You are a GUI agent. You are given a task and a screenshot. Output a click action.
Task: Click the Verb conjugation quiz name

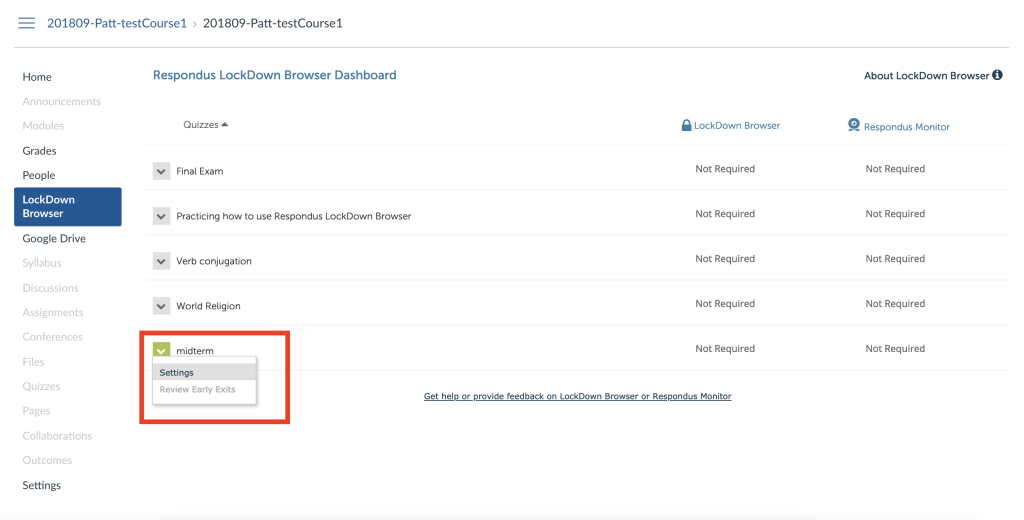point(214,261)
